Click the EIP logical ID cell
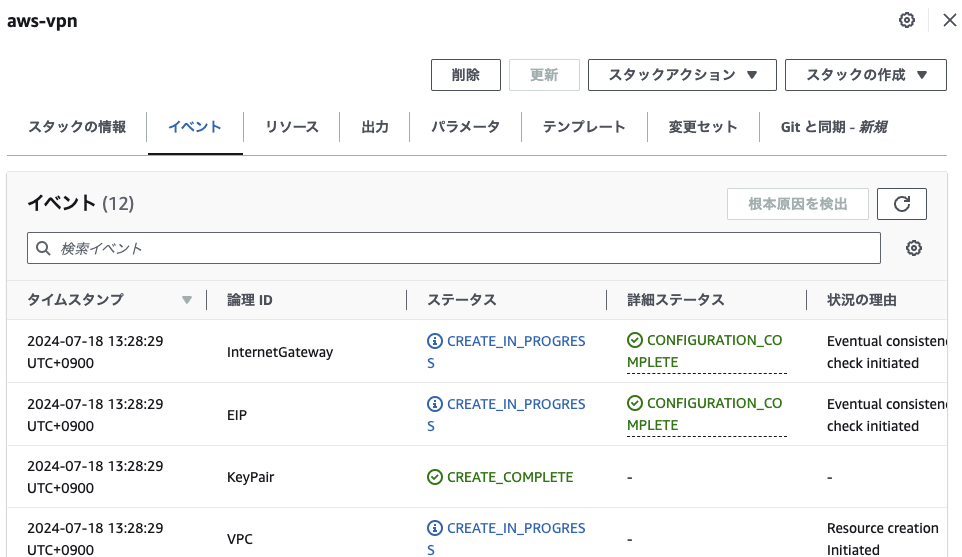962x557 pixels. tap(237, 415)
